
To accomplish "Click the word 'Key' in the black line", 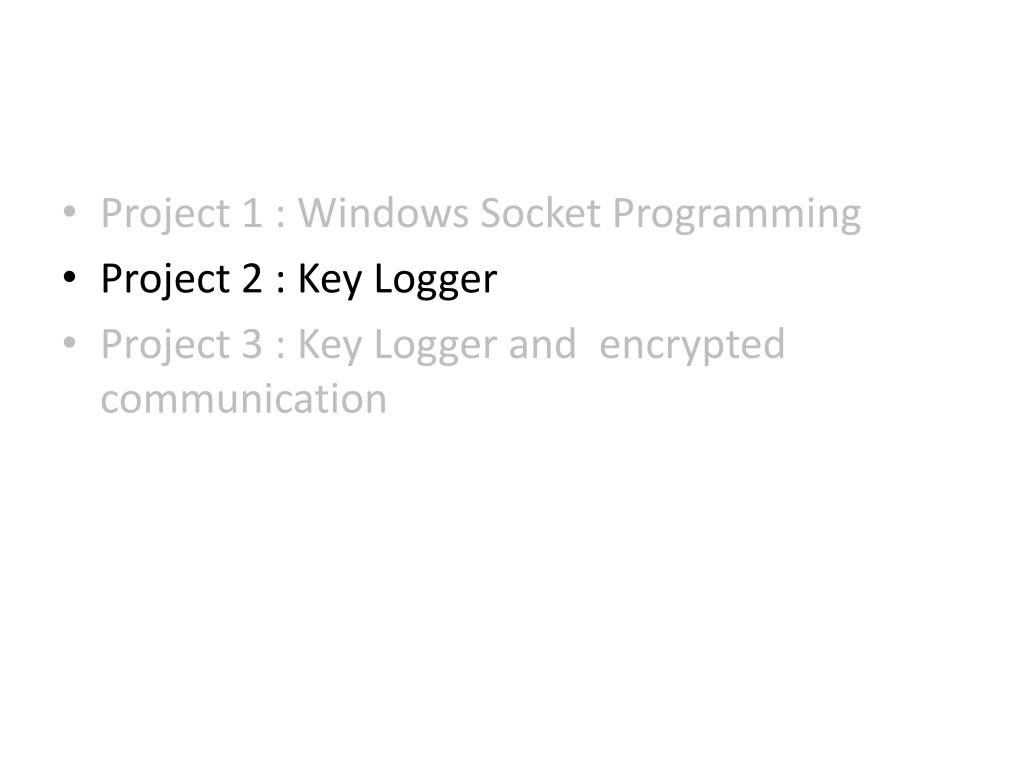I will click(330, 281).
